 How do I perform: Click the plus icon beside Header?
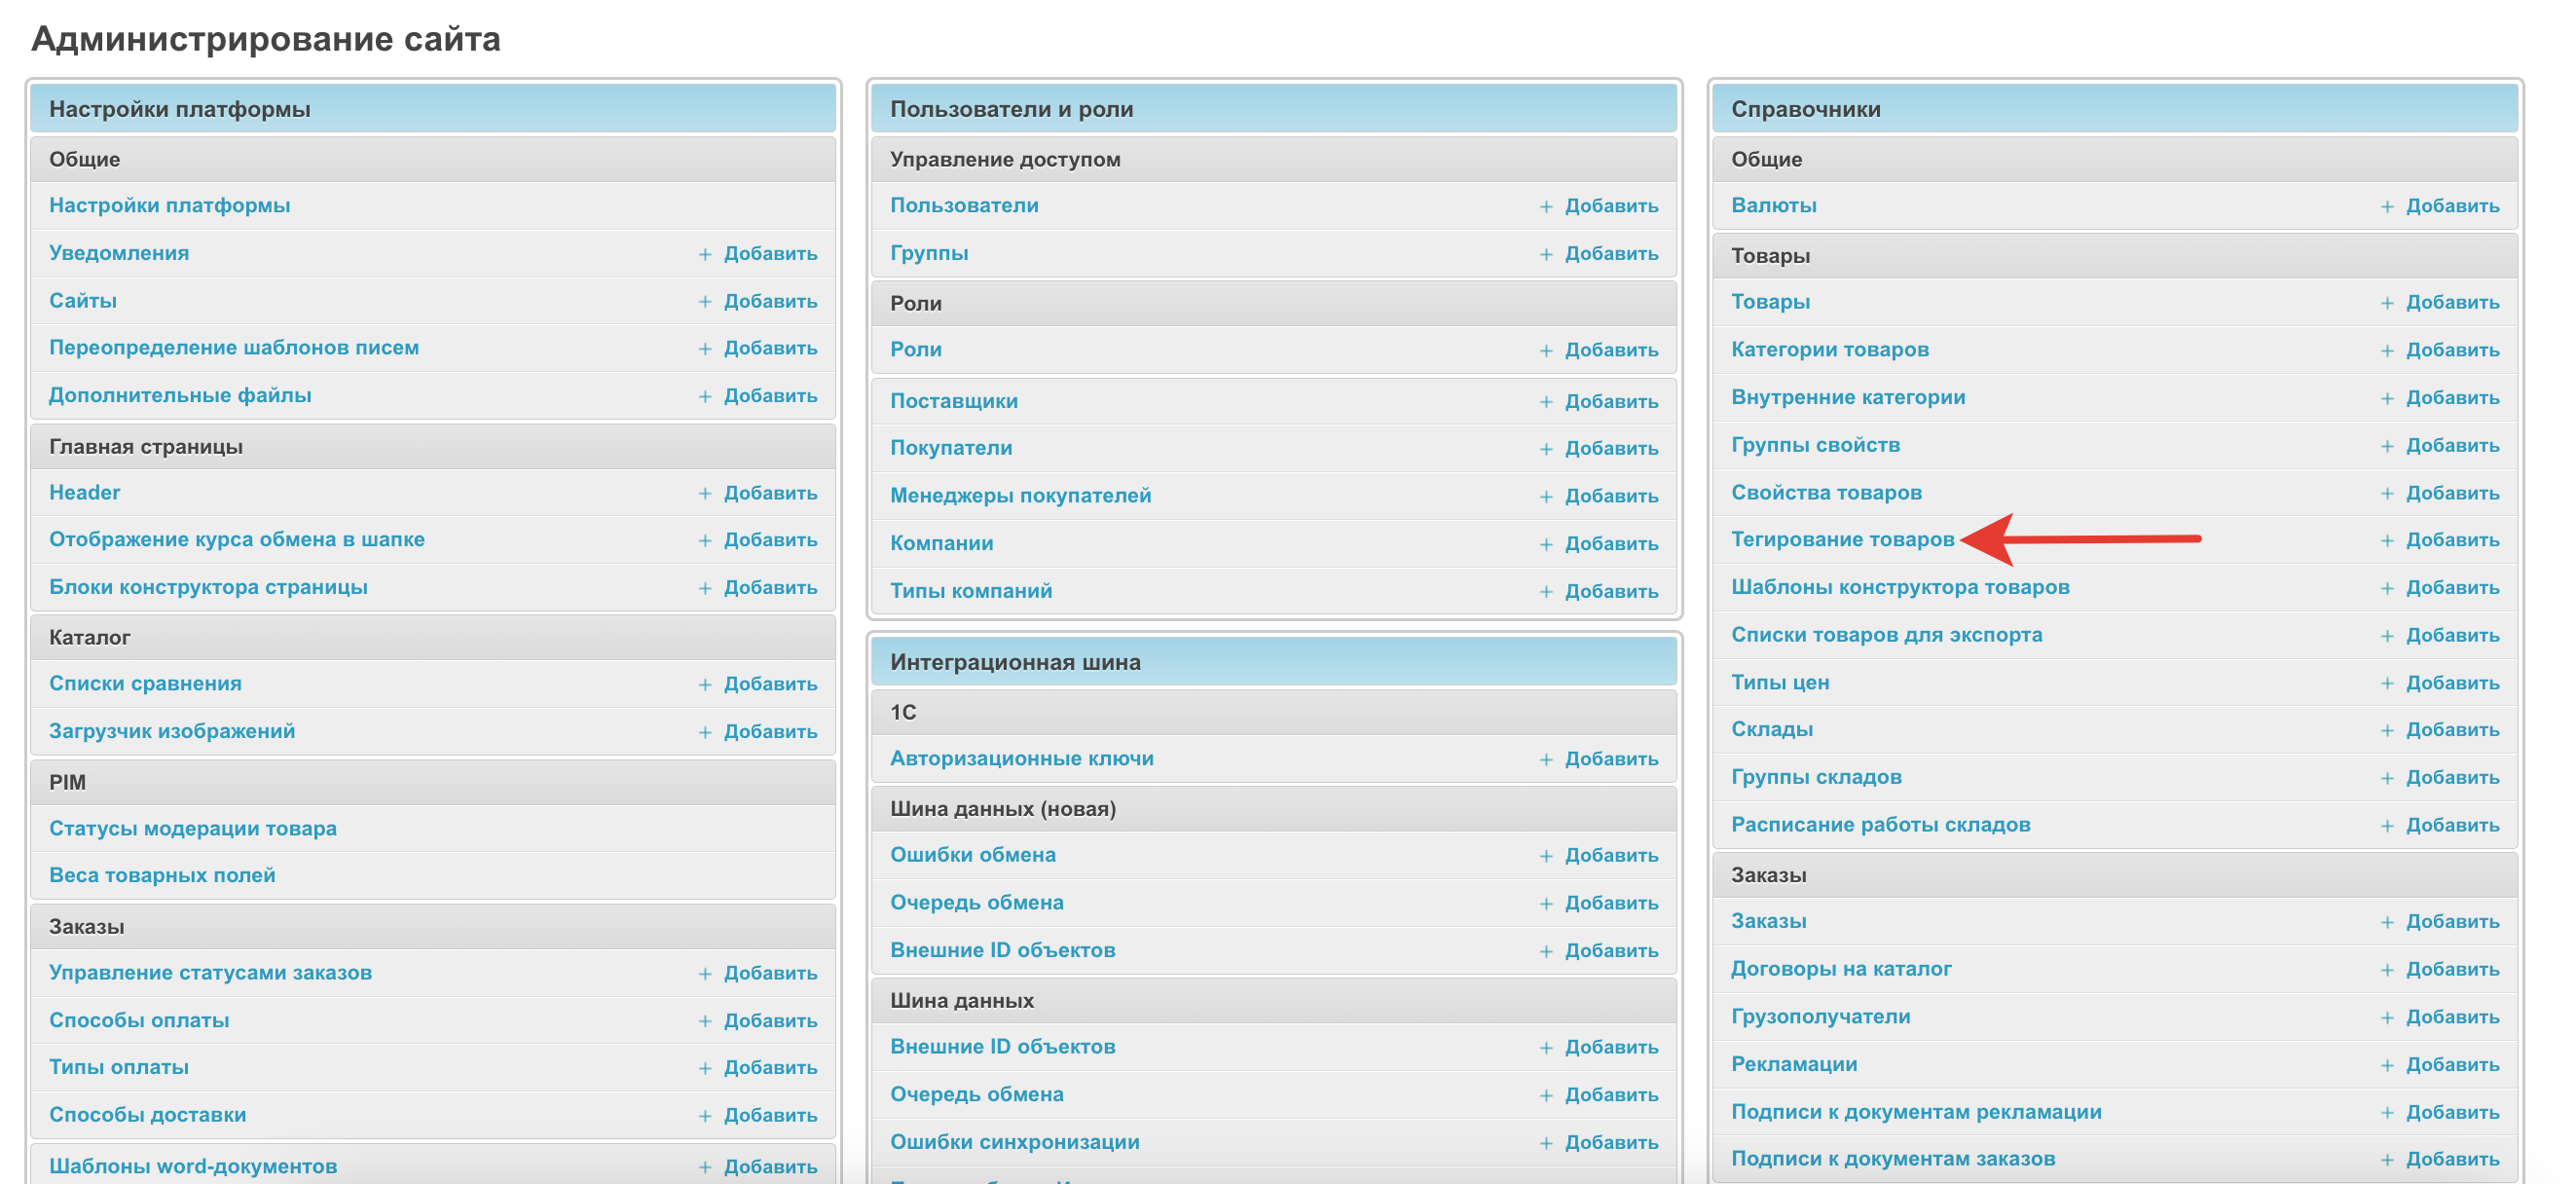click(x=705, y=494)
